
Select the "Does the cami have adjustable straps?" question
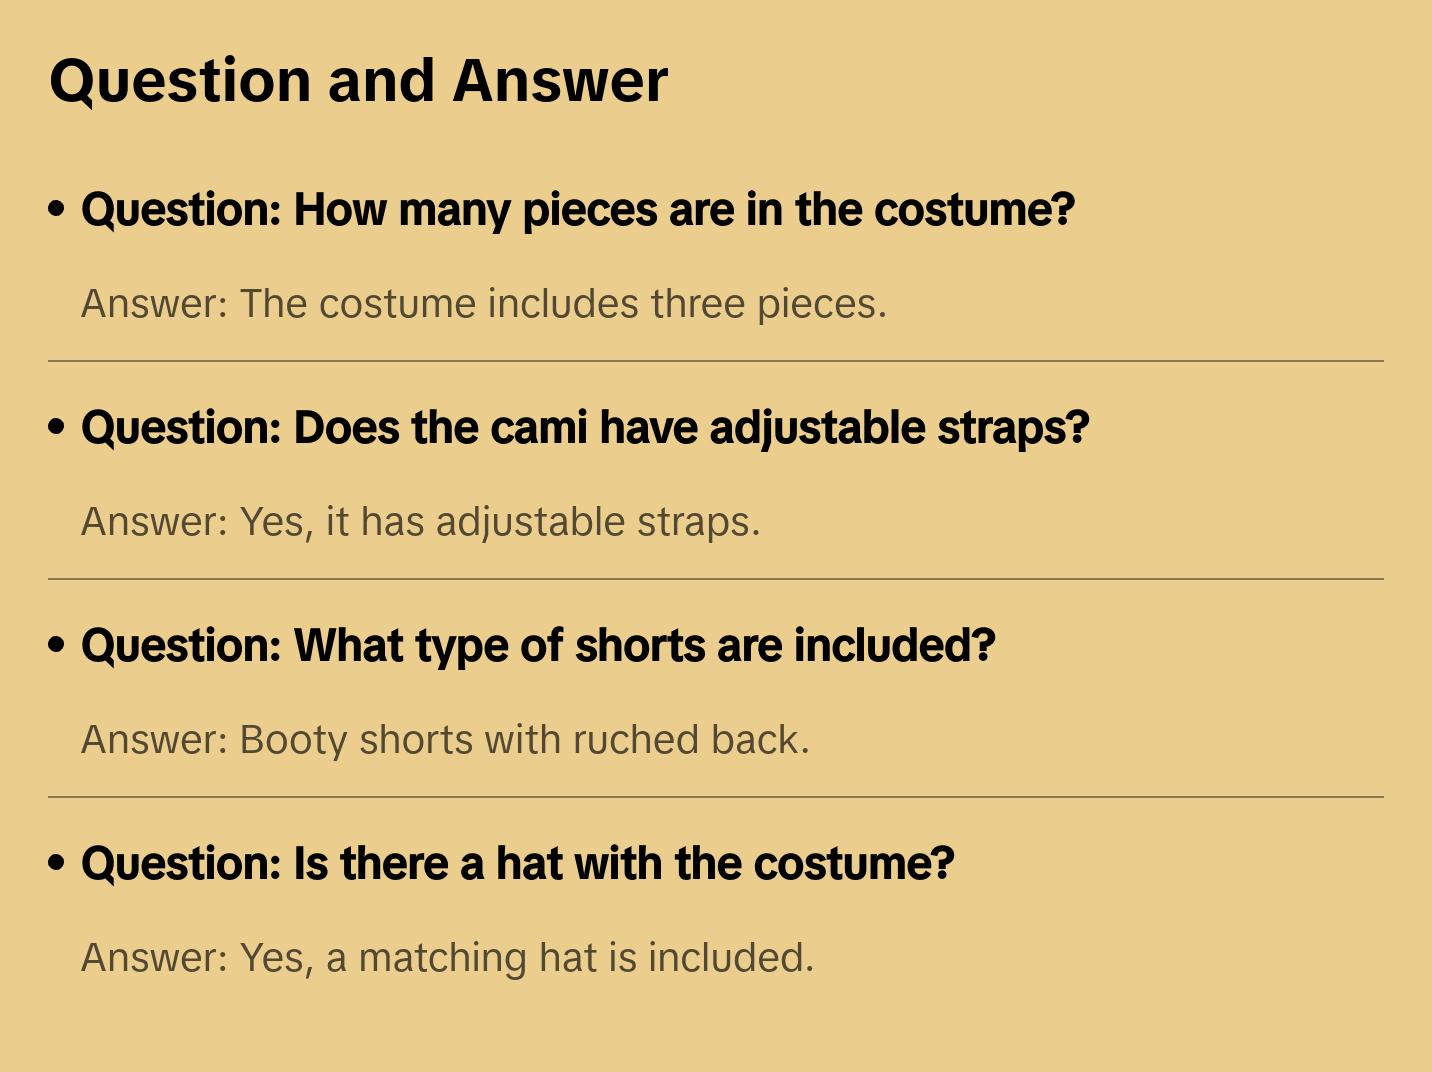click(584, 428)
